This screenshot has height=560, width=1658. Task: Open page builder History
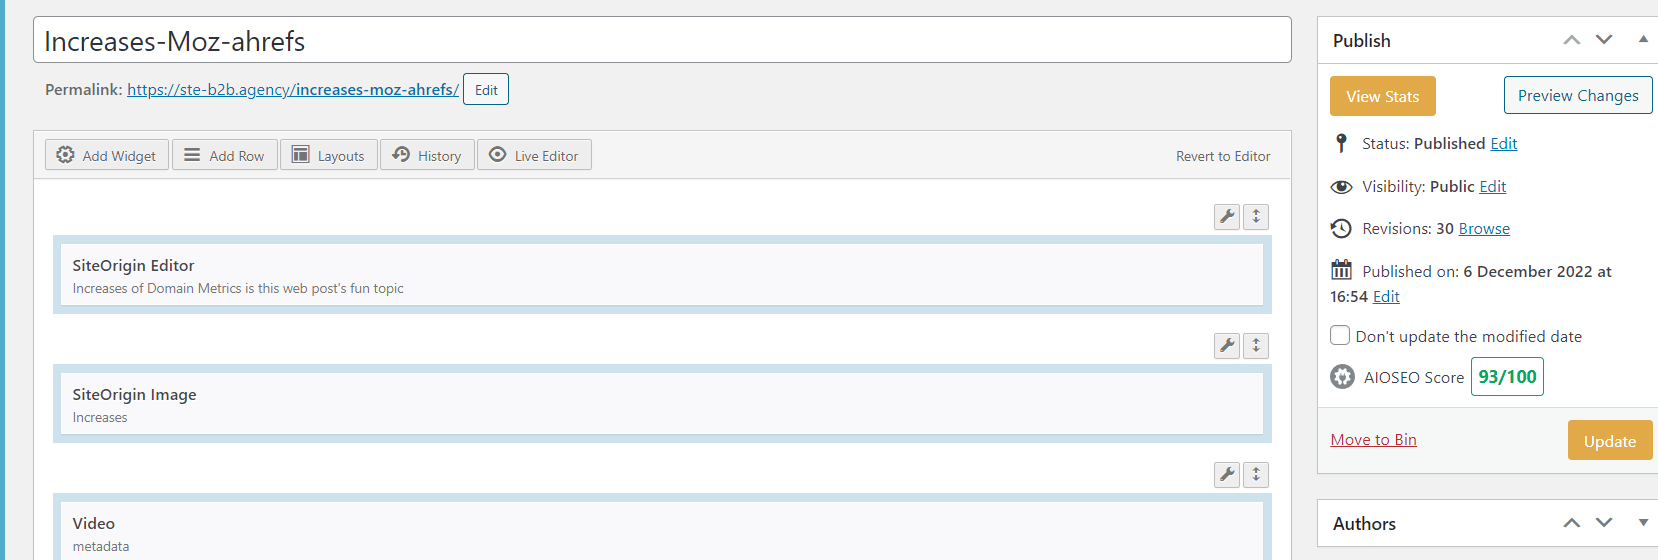pyautogui.click(x=427, y=155)
